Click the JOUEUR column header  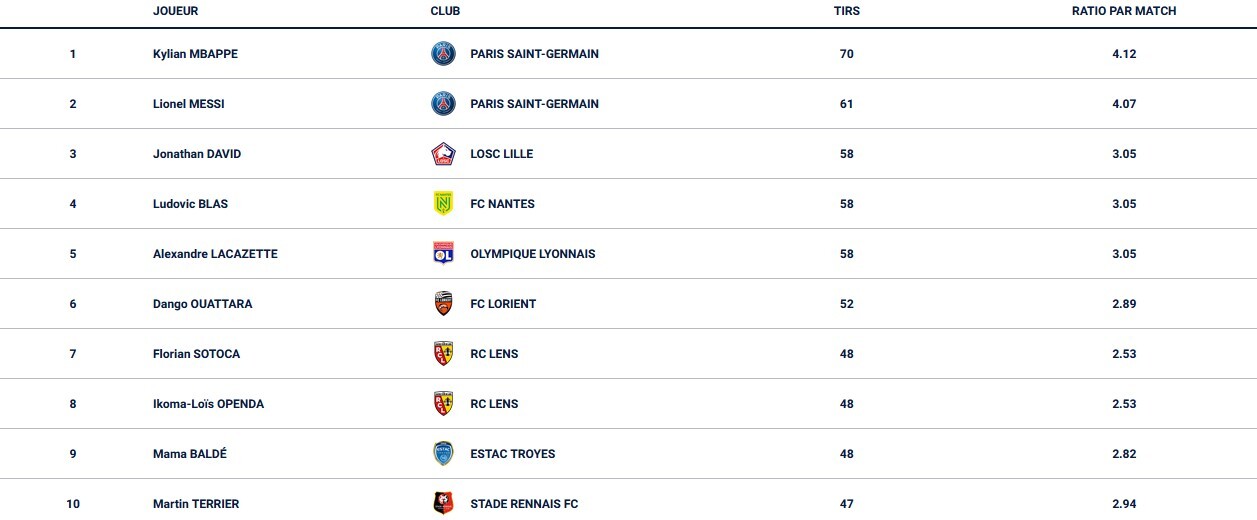175,11
